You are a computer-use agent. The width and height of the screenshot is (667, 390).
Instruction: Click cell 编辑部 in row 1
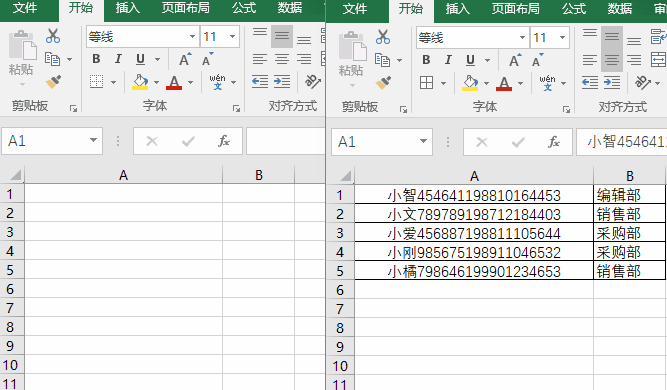(629, 195)
